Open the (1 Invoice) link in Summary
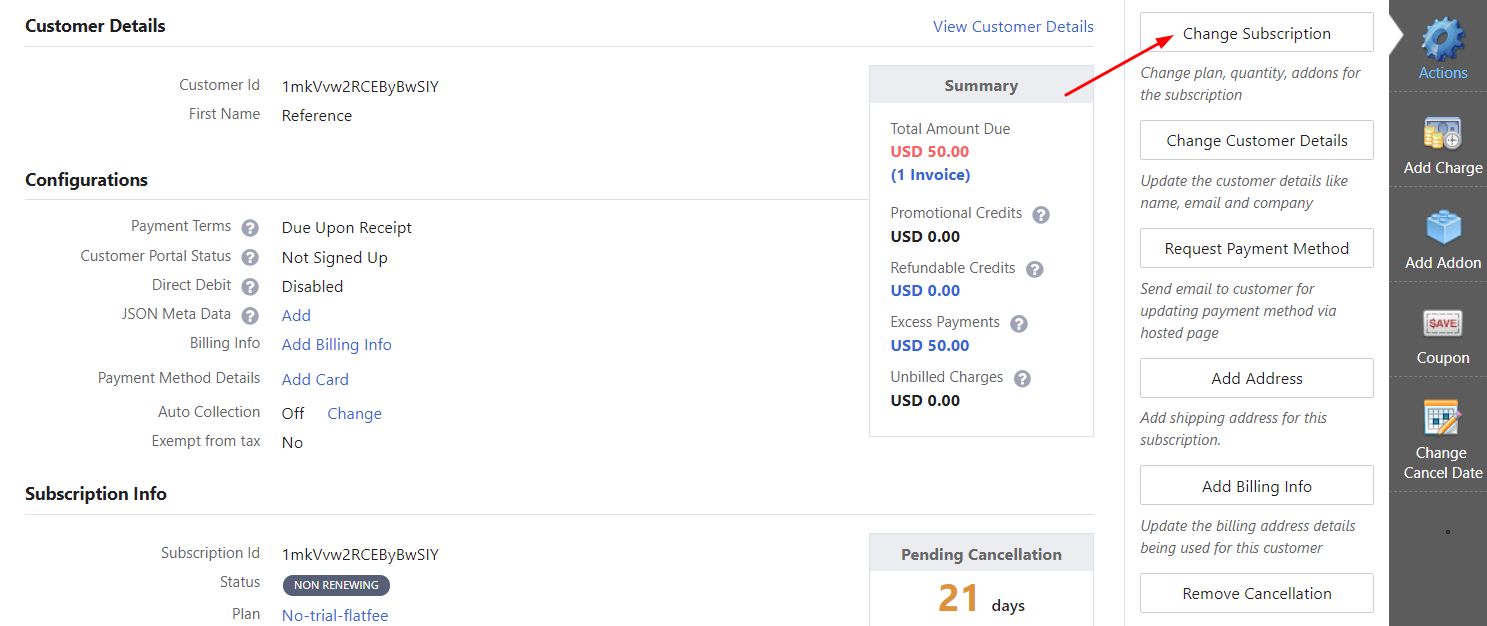 click(x=930, y=175)
